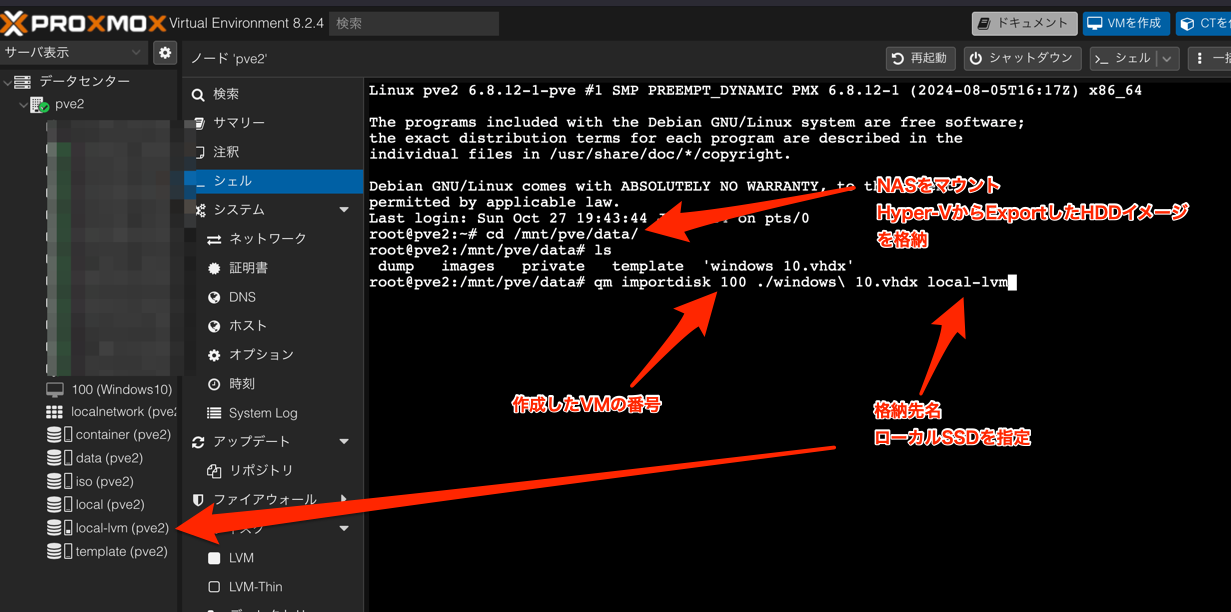Expand the システム section arrow
This screenshot has width=1231, height=612.
(x=344, y=210)
